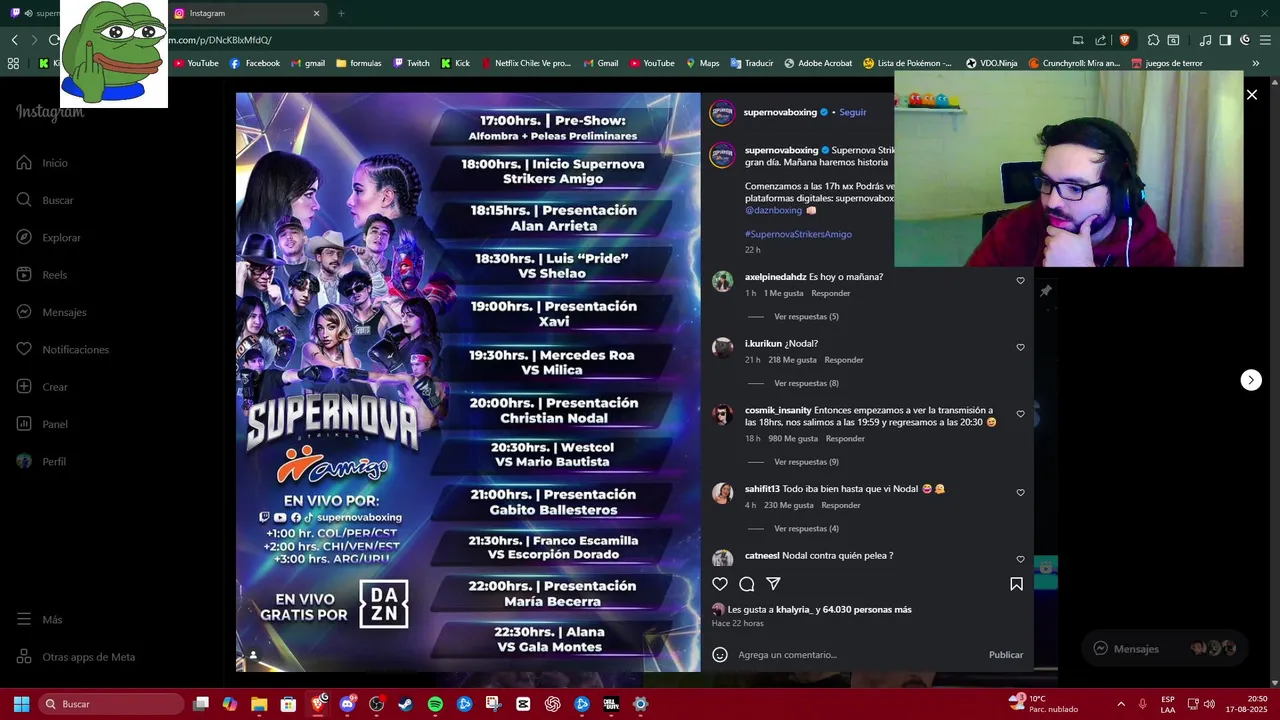Click Publicar to post comment
Viewport: 1280px width, 720px height.
1006,655
